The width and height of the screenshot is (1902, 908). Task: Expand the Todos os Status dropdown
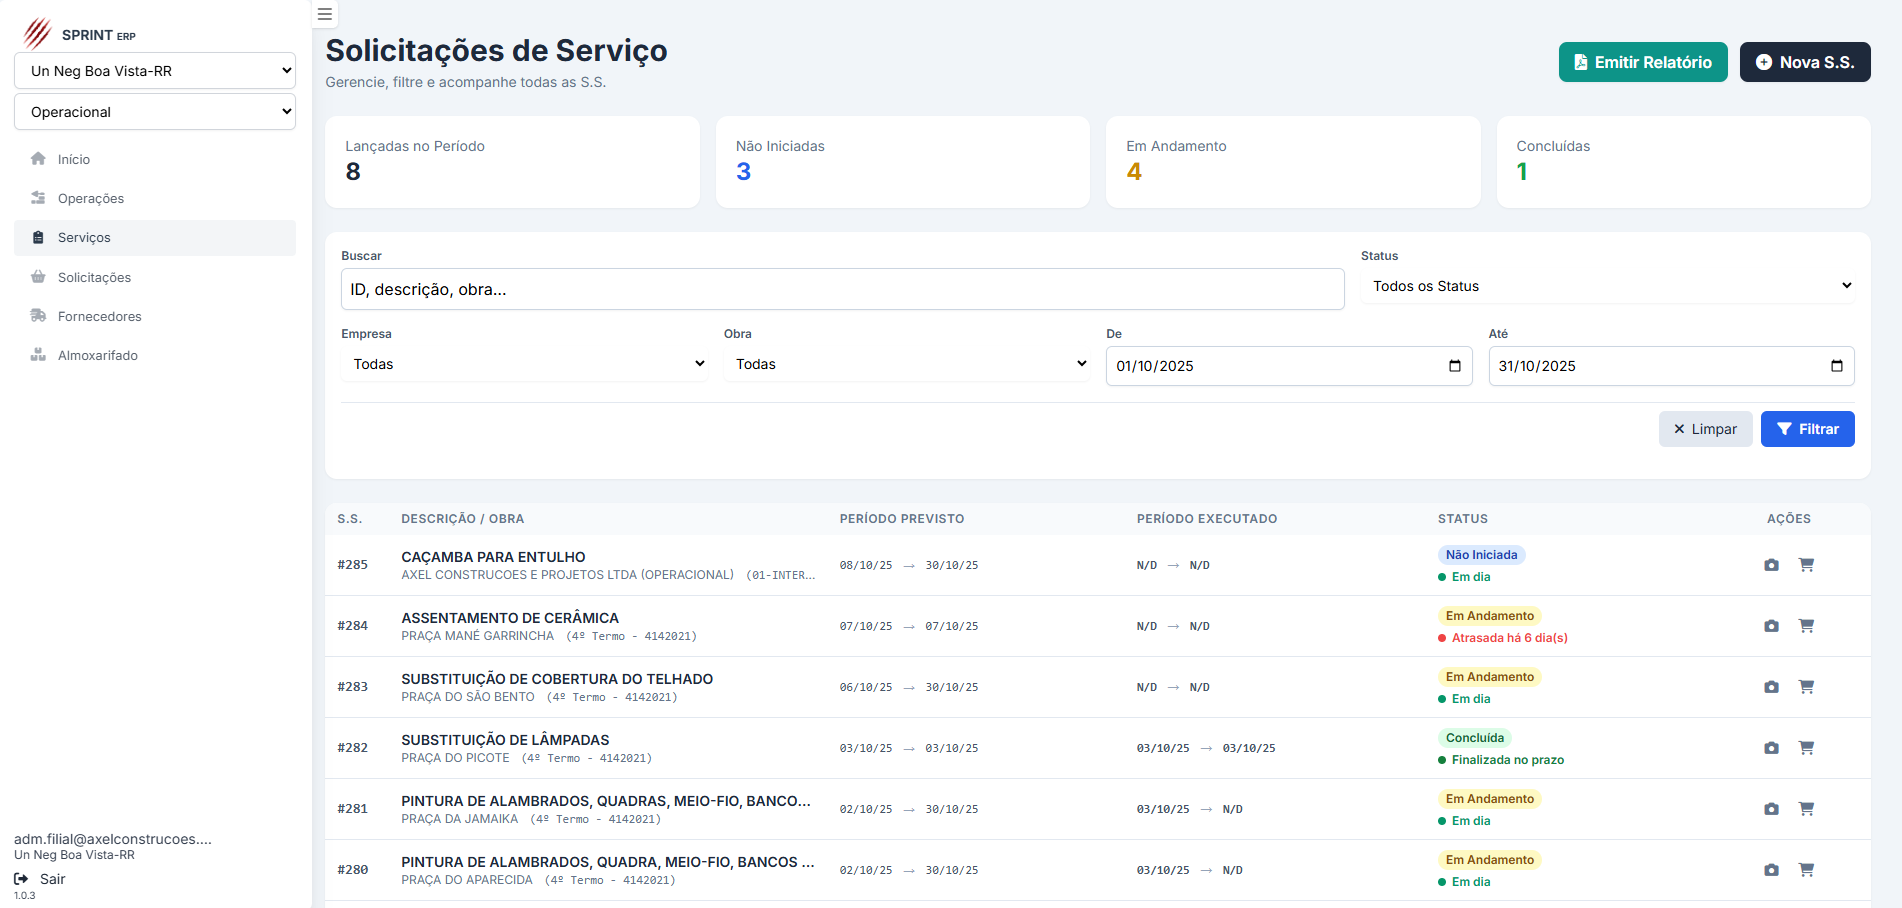pos(1607,286)
